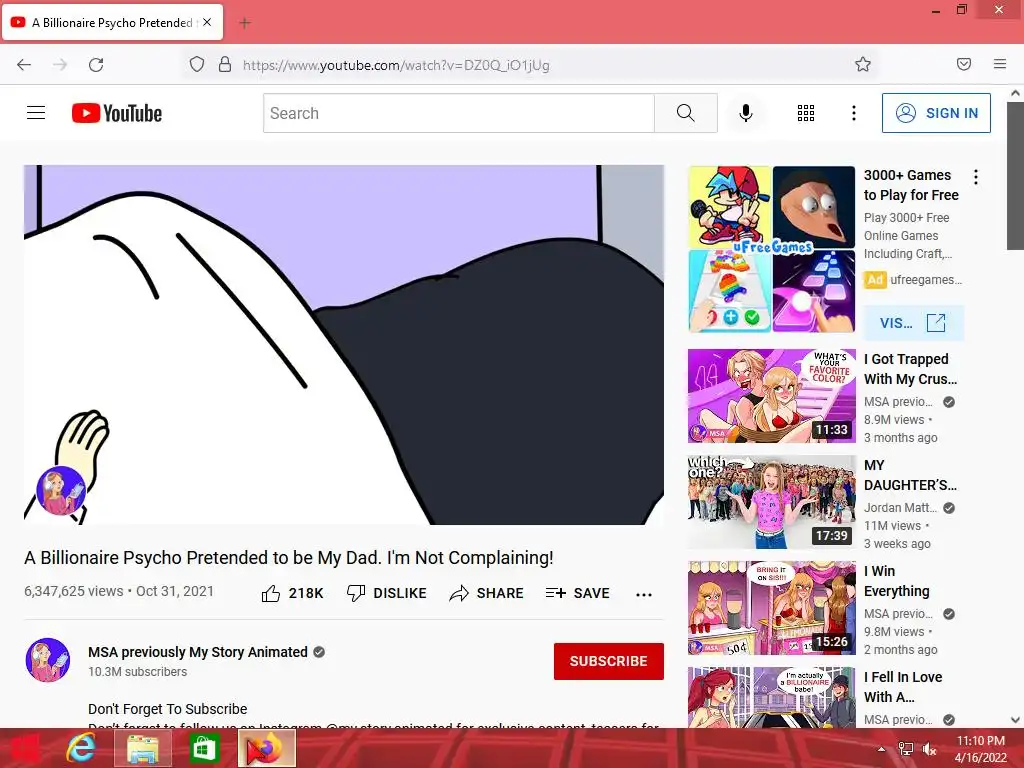1024x768 pixels.
Task: Open more actions ellipsis below the video
Action: [x=644, y=594]
